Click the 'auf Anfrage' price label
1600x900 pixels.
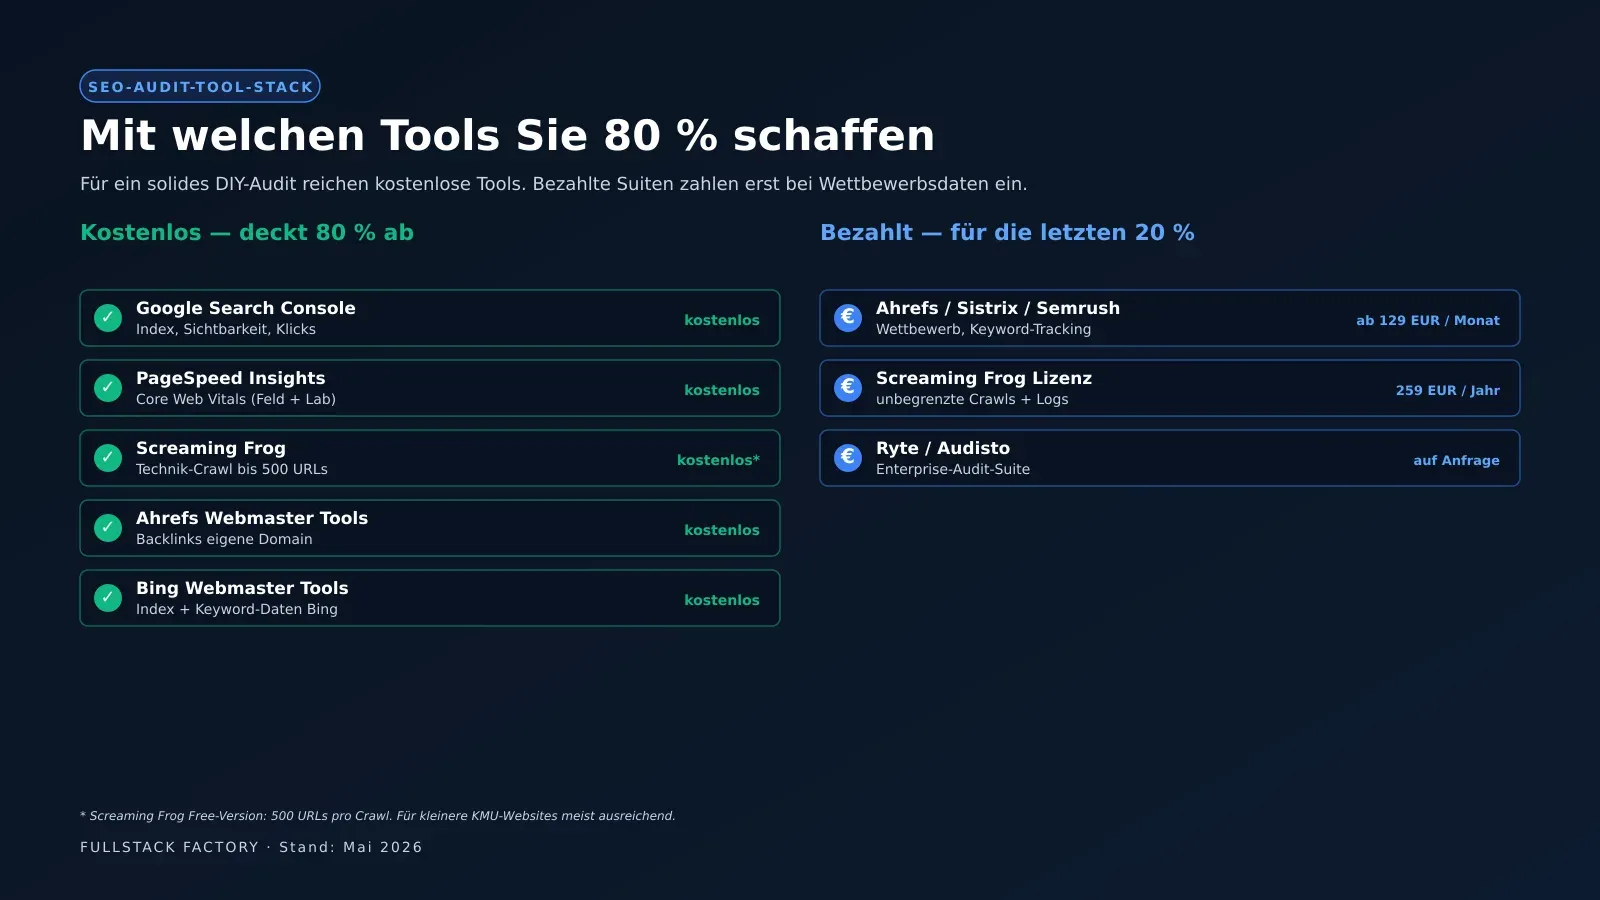[1456, 460]
